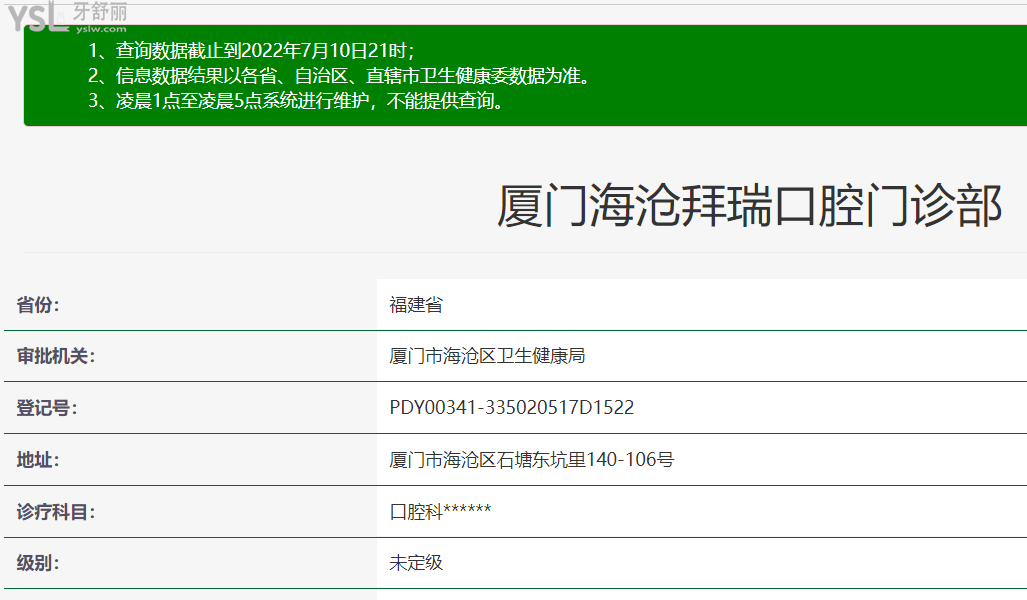Select the 省份 label
This screenshot has width=1027, height=600.
tap(38, 305)
